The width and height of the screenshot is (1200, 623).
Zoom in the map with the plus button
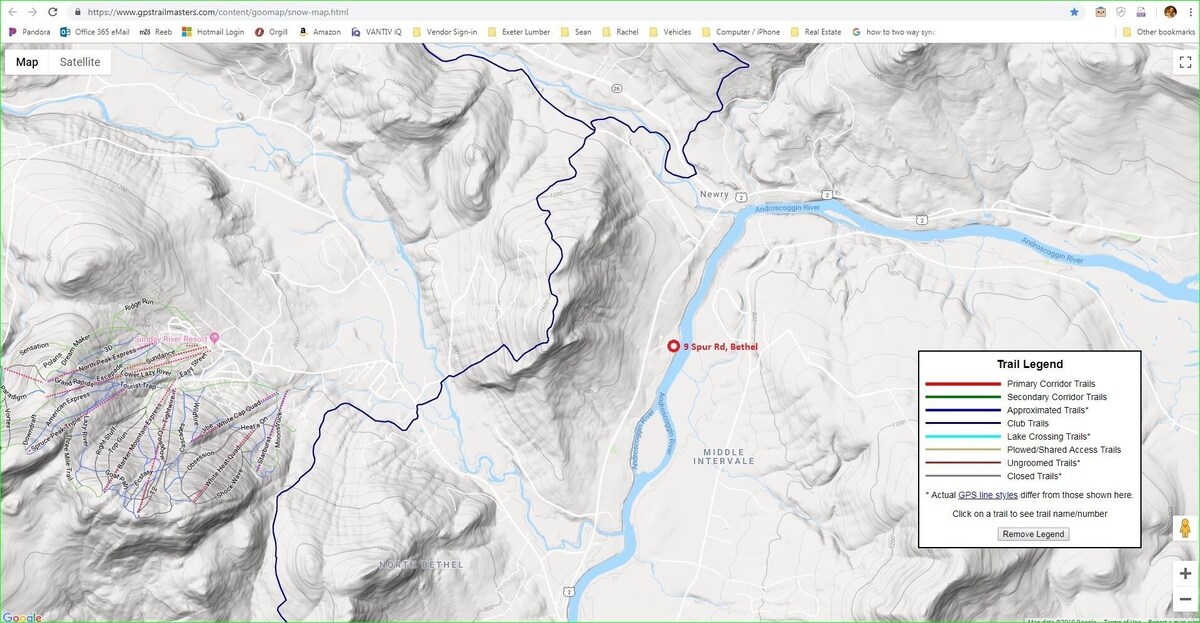point(1185,574)
